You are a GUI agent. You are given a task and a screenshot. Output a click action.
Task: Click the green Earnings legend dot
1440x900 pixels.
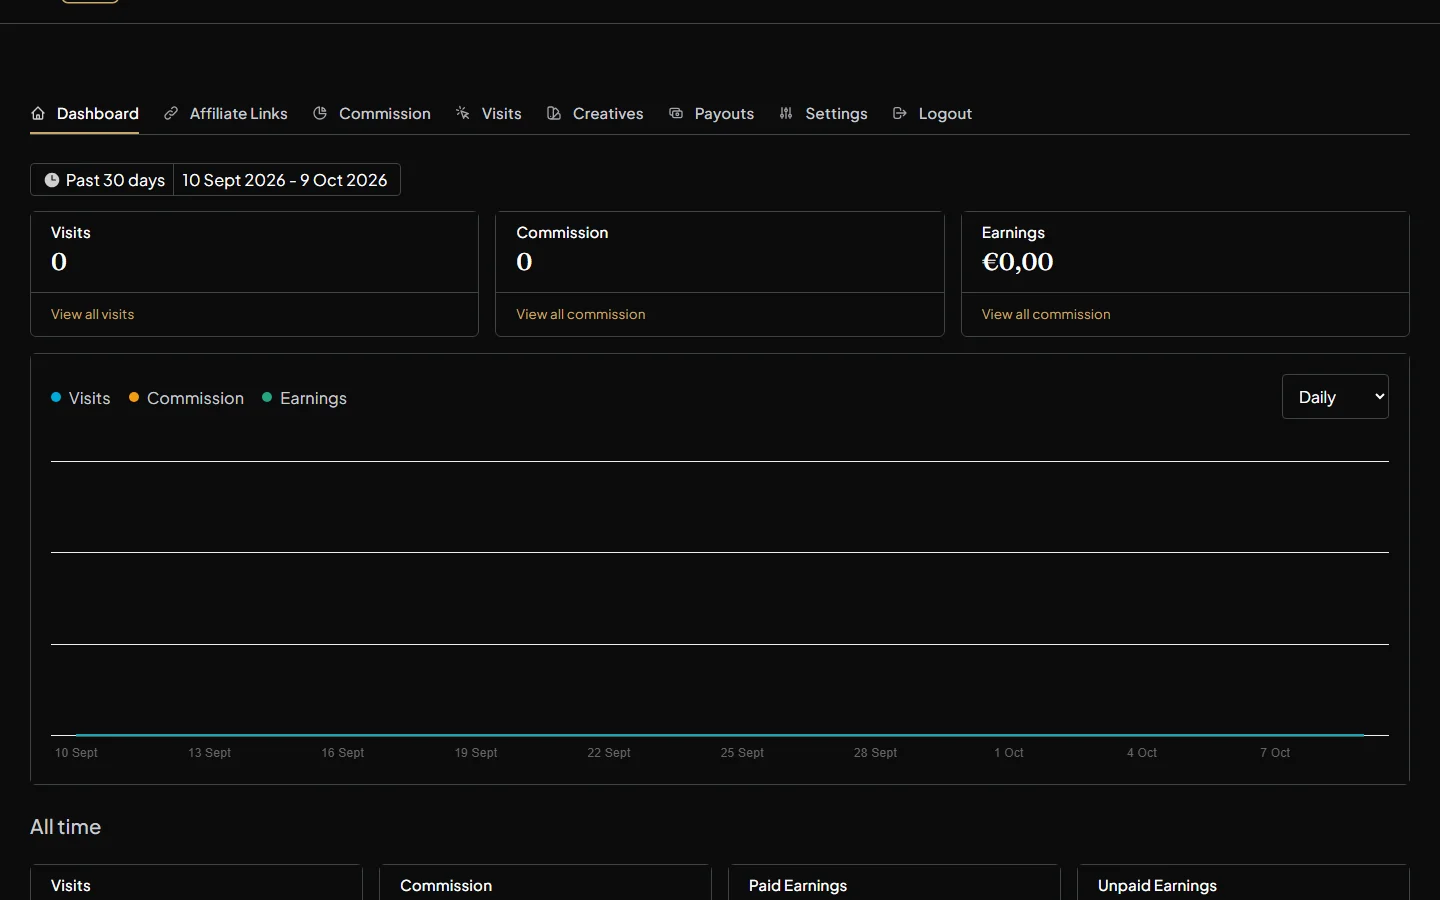coord(267,397)
